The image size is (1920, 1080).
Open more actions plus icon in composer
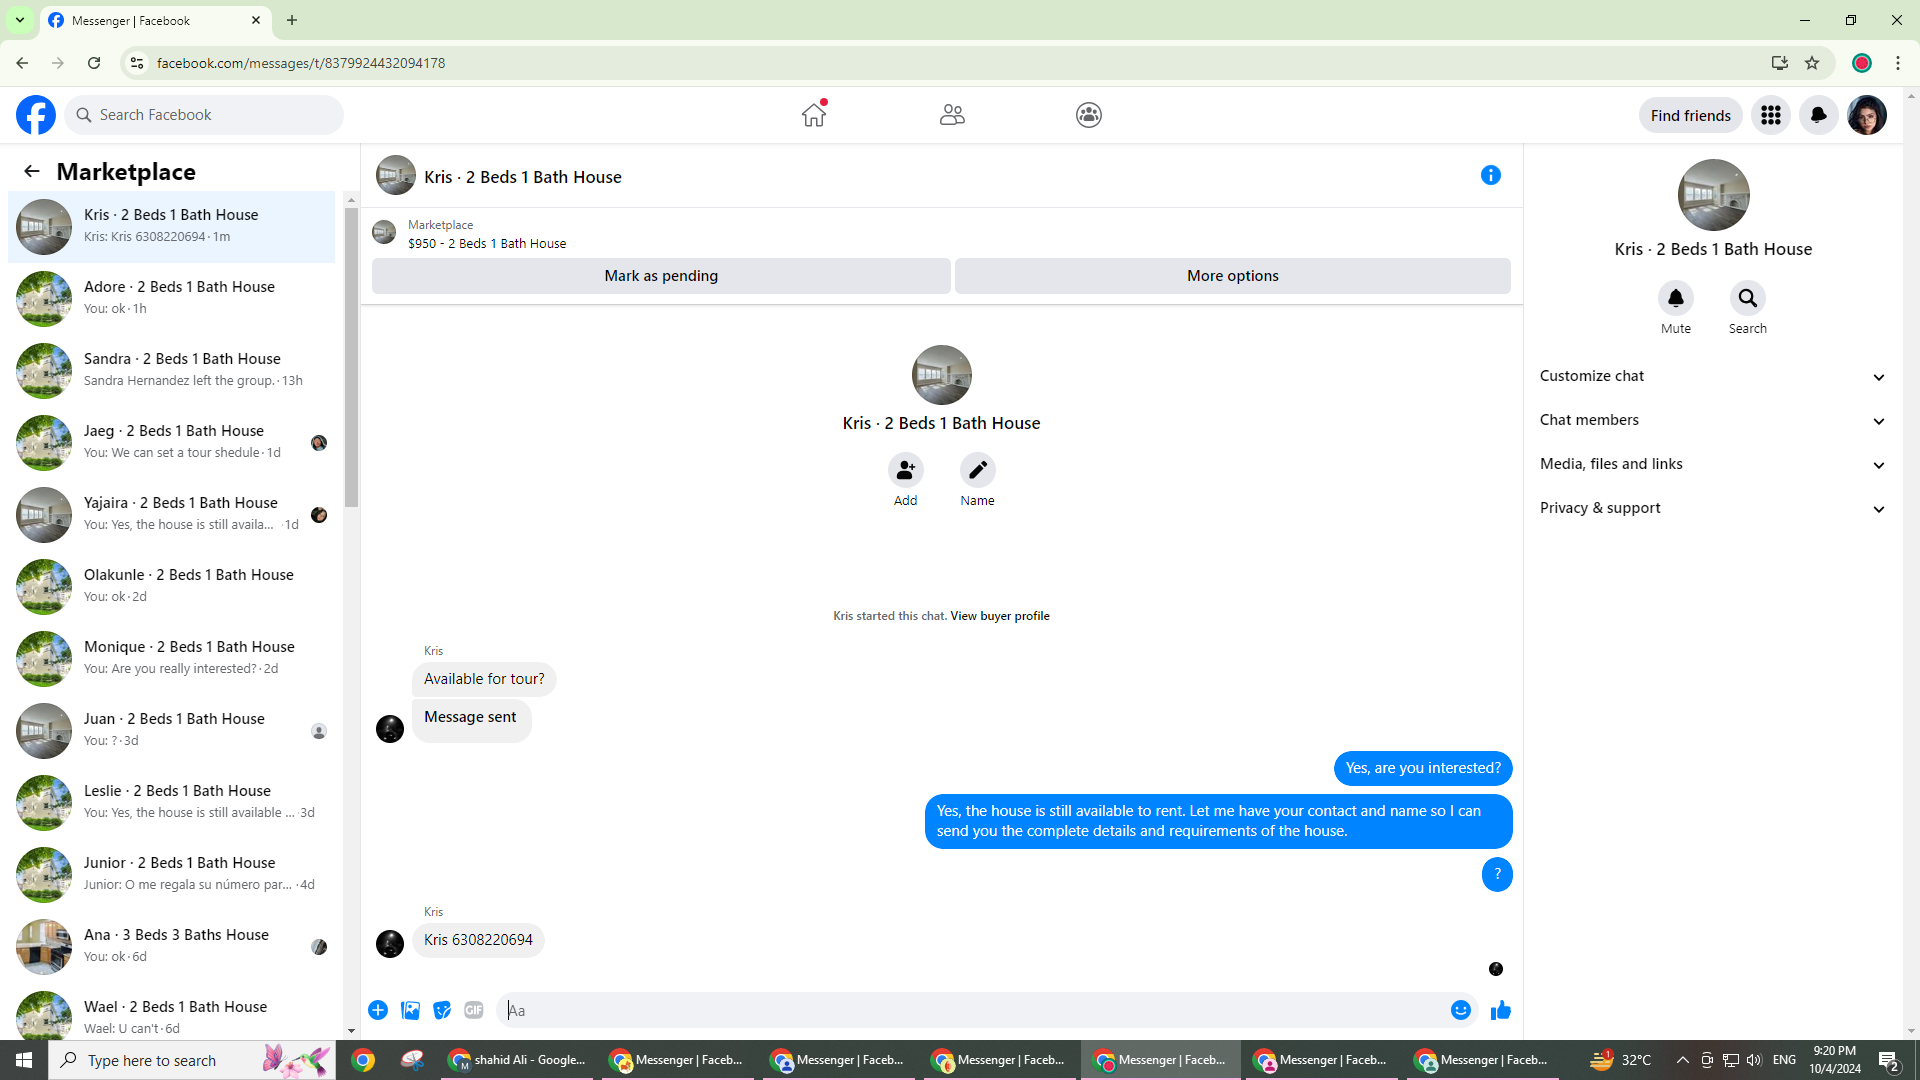click(378, 1010)
